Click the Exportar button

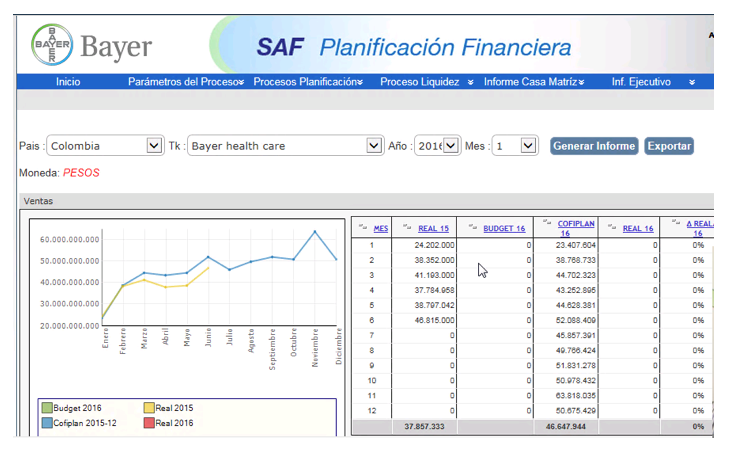[669, 146]
